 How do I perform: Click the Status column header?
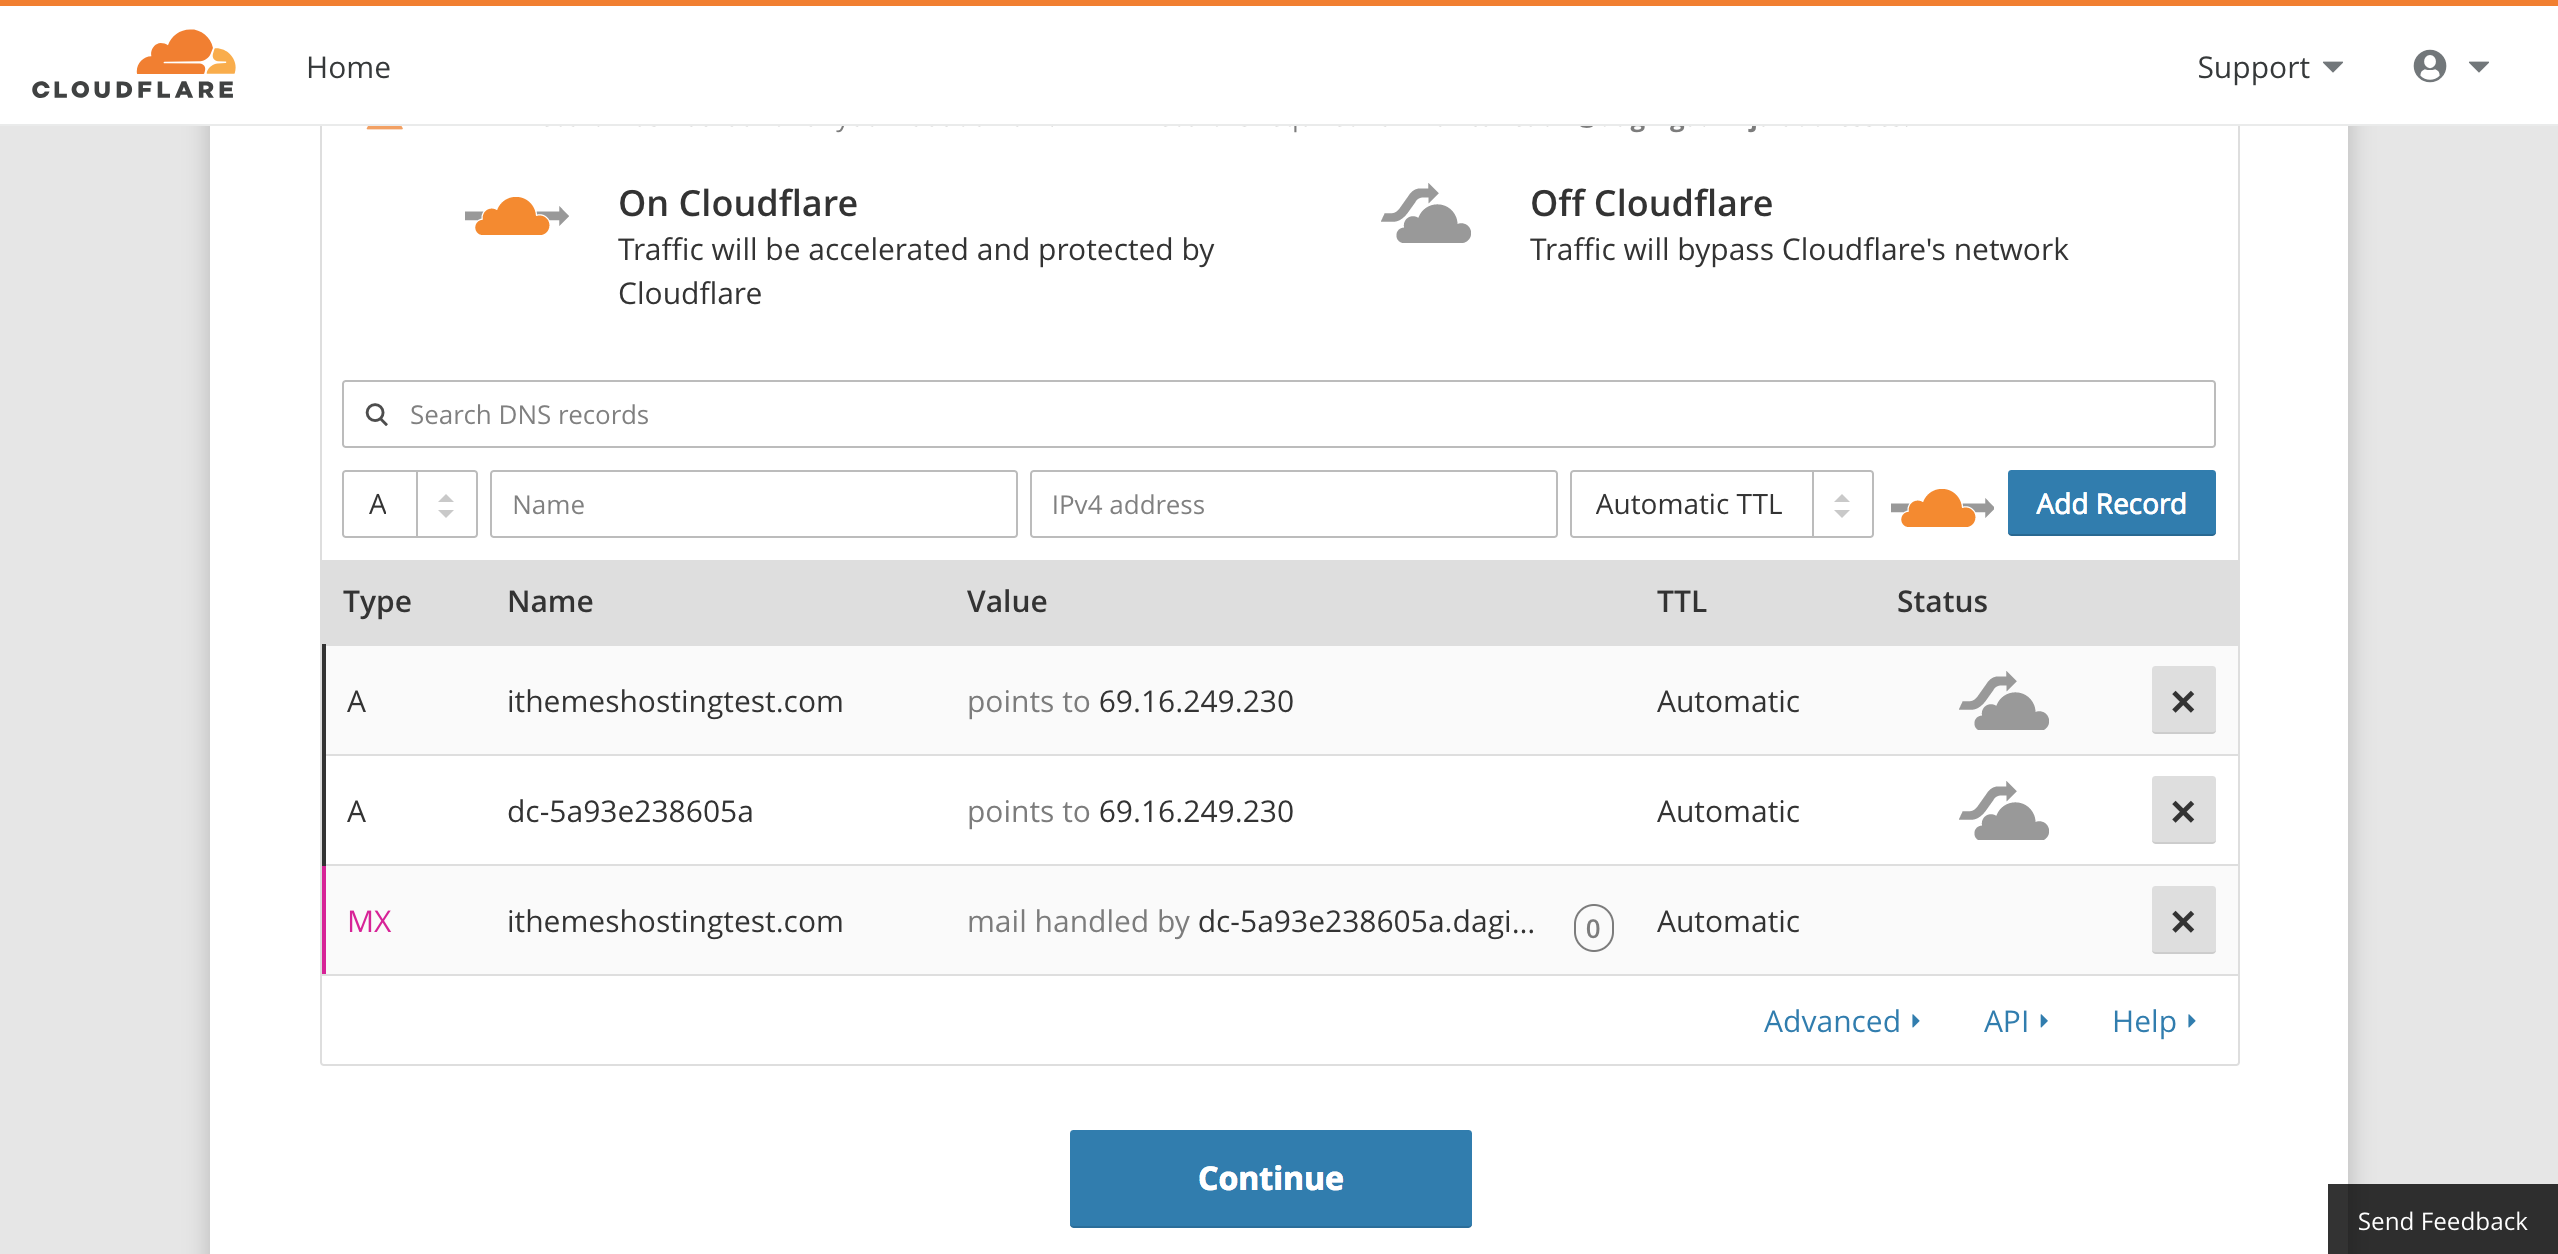pyautogui.click(x=1942, y=601)
